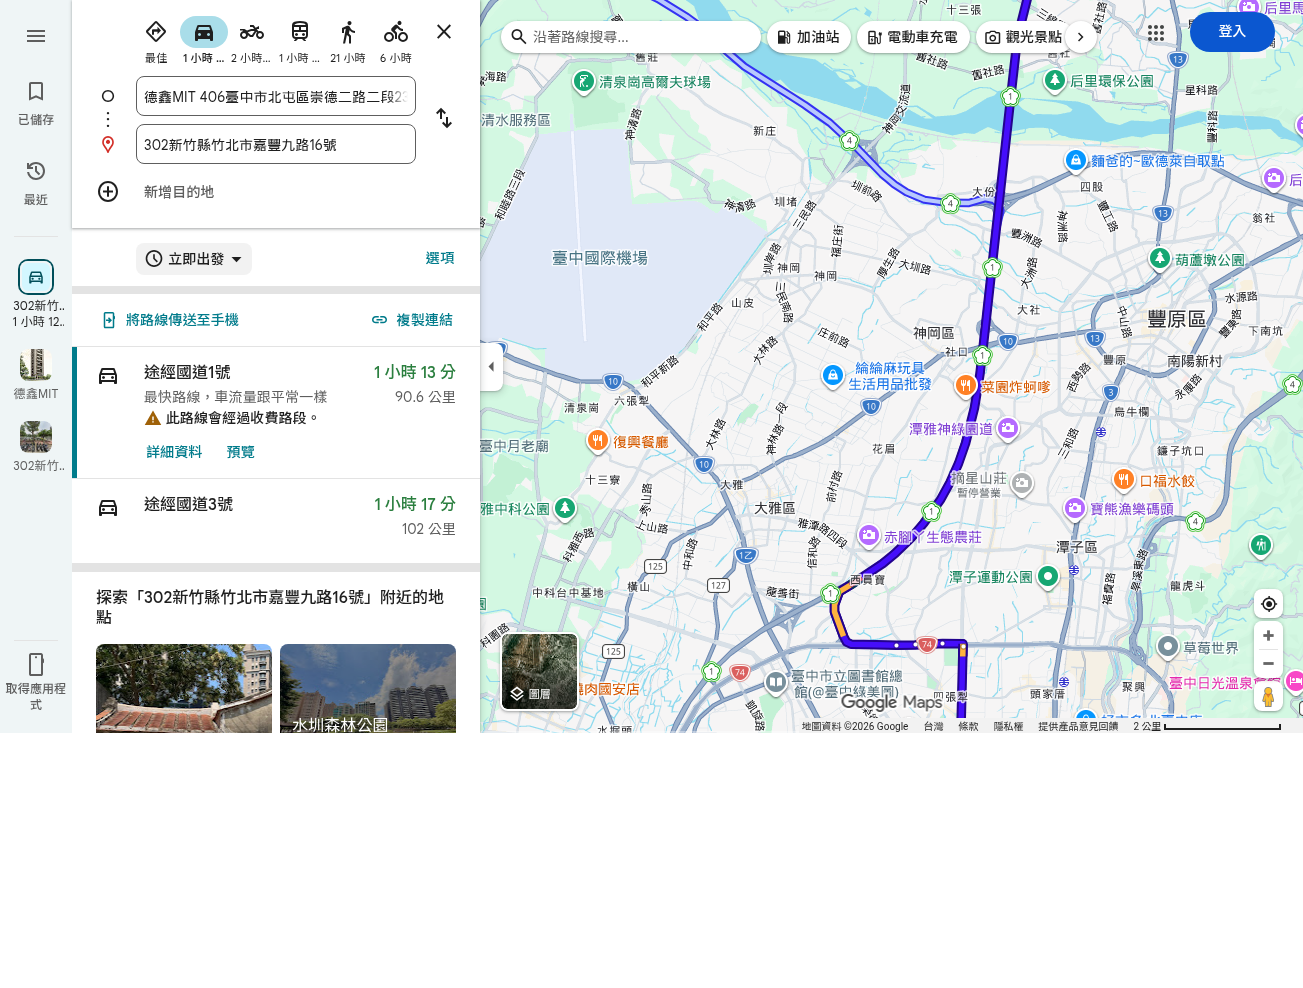Edit the destination 302新竹縣竹北市 field

pyautogui.click(x=276, y=144)
